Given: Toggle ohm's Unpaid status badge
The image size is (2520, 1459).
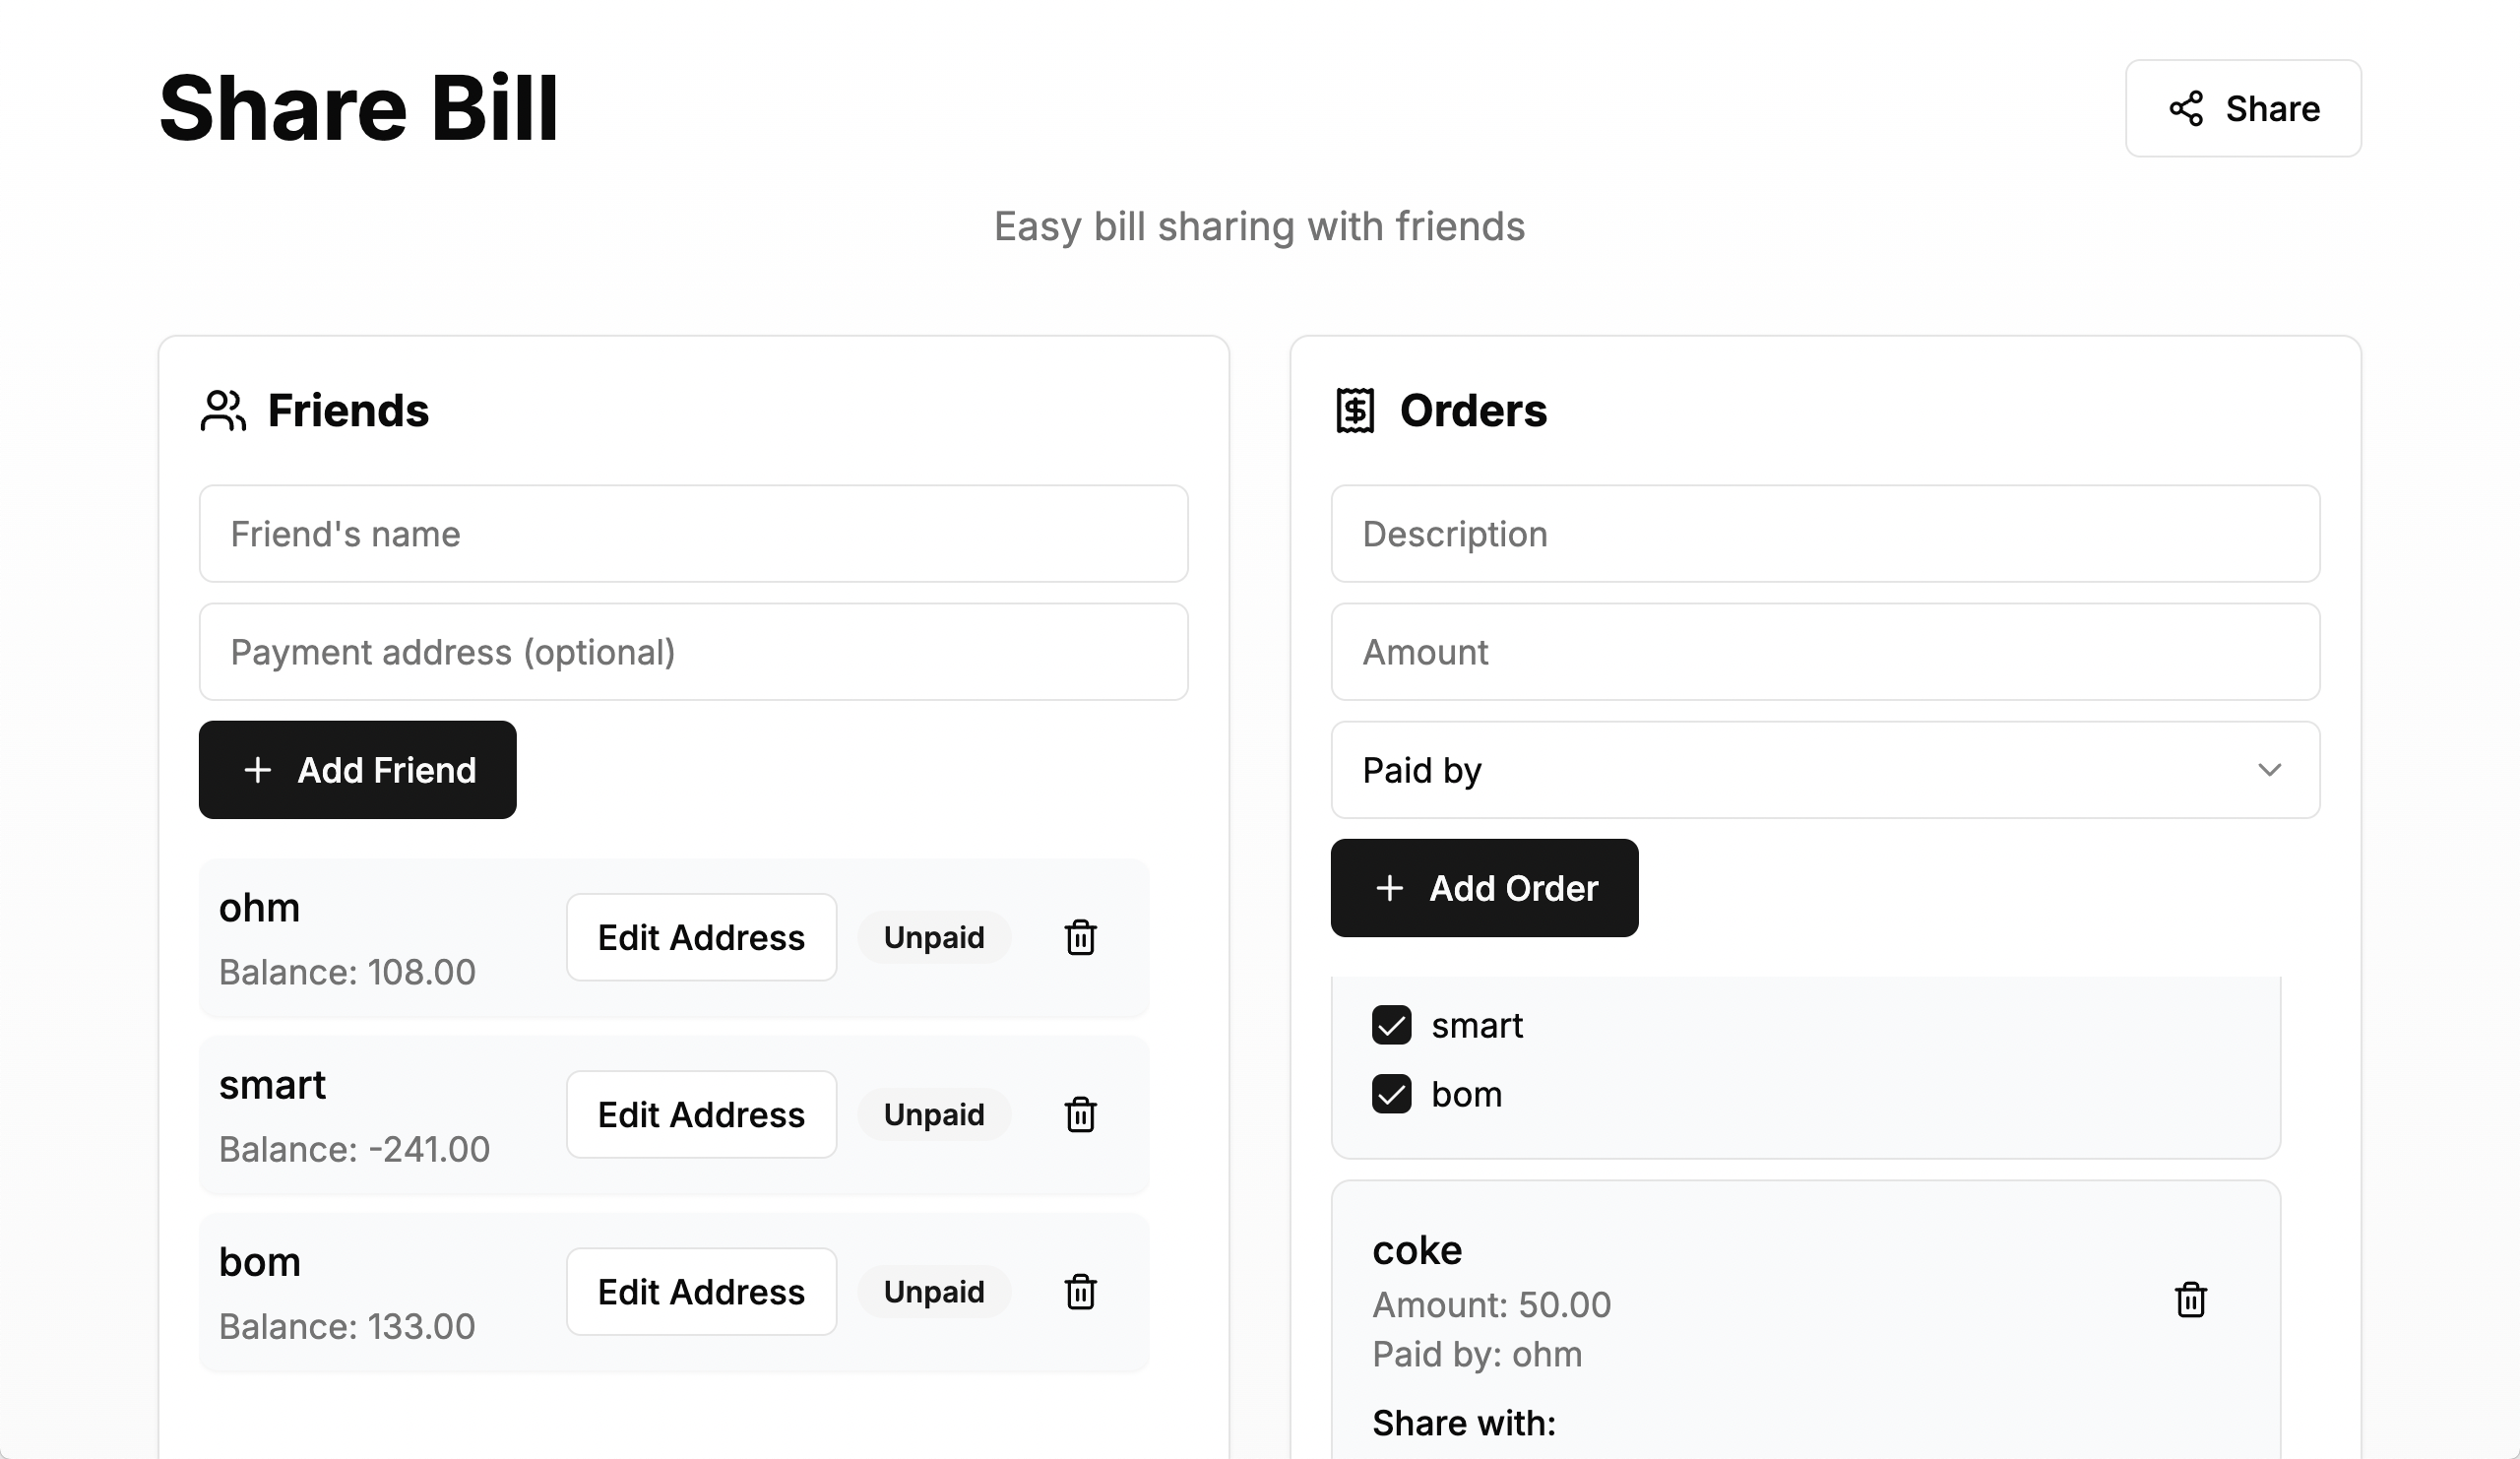Looking at the screenshot, I should point(933,937).
